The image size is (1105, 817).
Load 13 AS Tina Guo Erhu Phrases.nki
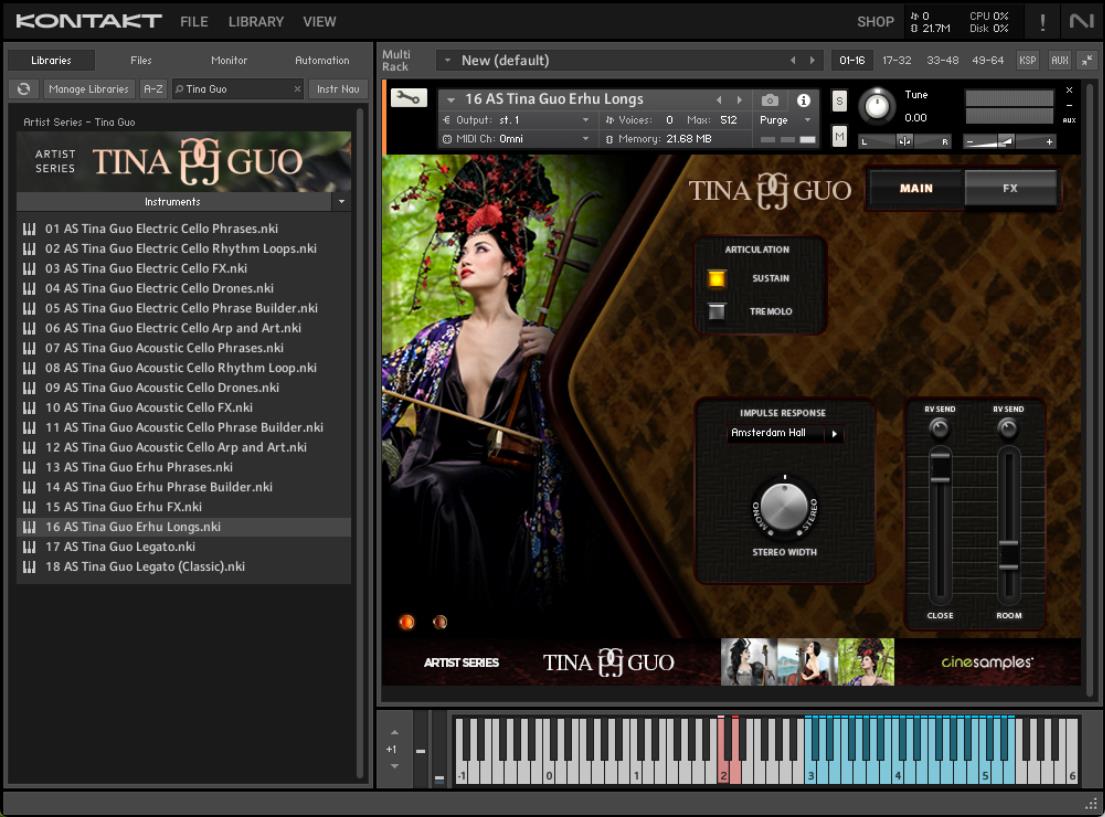(x=139, y=467)
